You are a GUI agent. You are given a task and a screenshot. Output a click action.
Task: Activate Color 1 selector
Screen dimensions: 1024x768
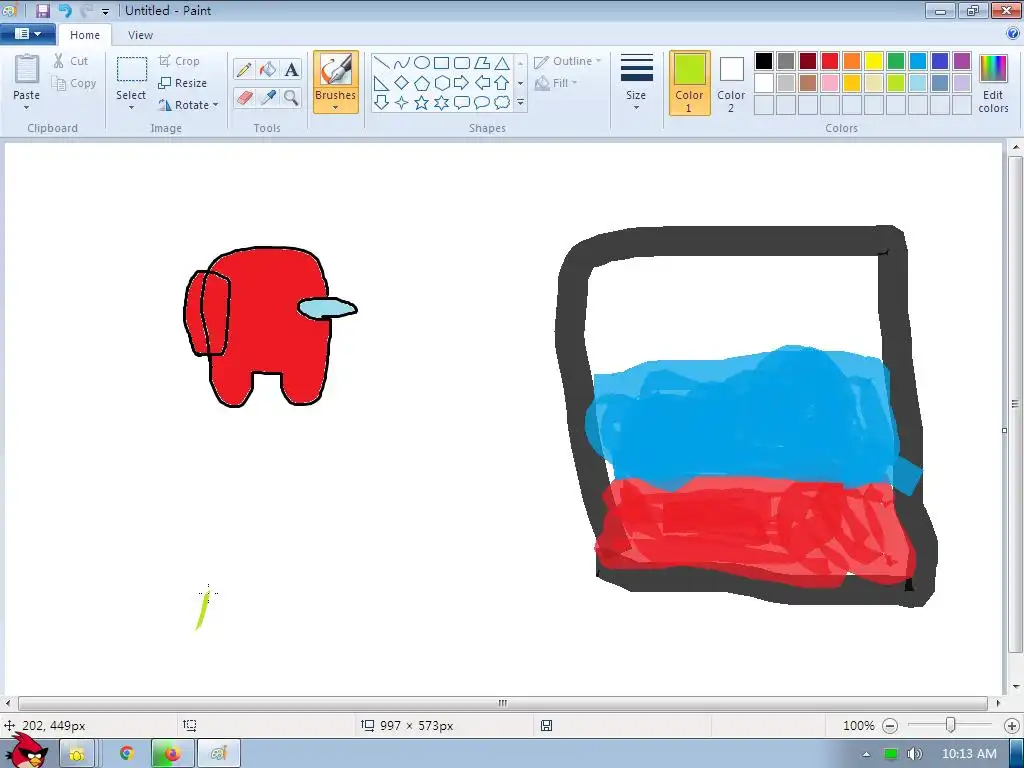click(690, 83)
